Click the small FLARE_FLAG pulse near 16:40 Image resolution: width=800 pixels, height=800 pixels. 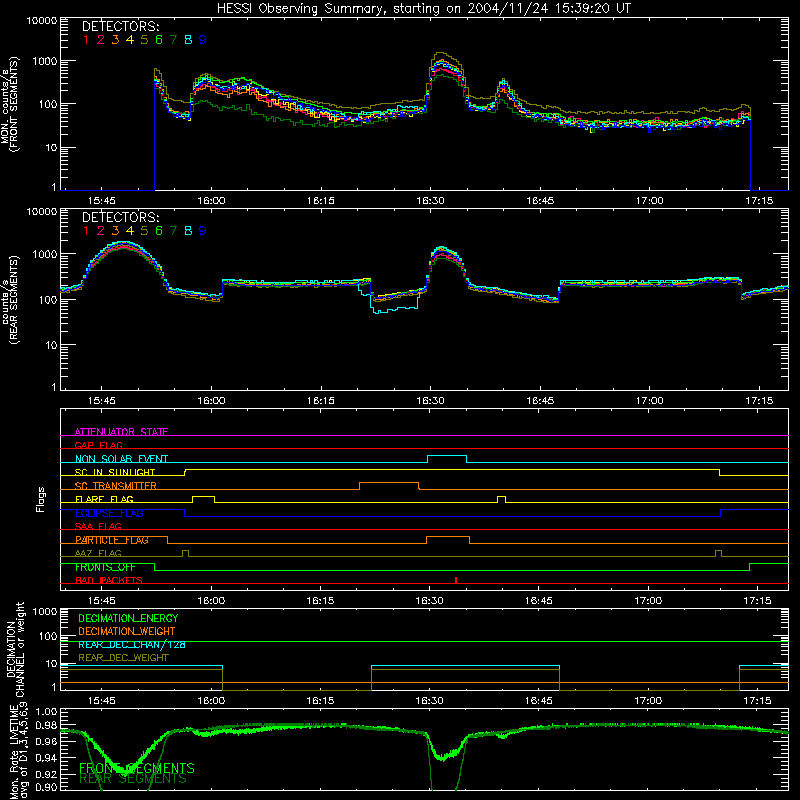pos(502,497)
